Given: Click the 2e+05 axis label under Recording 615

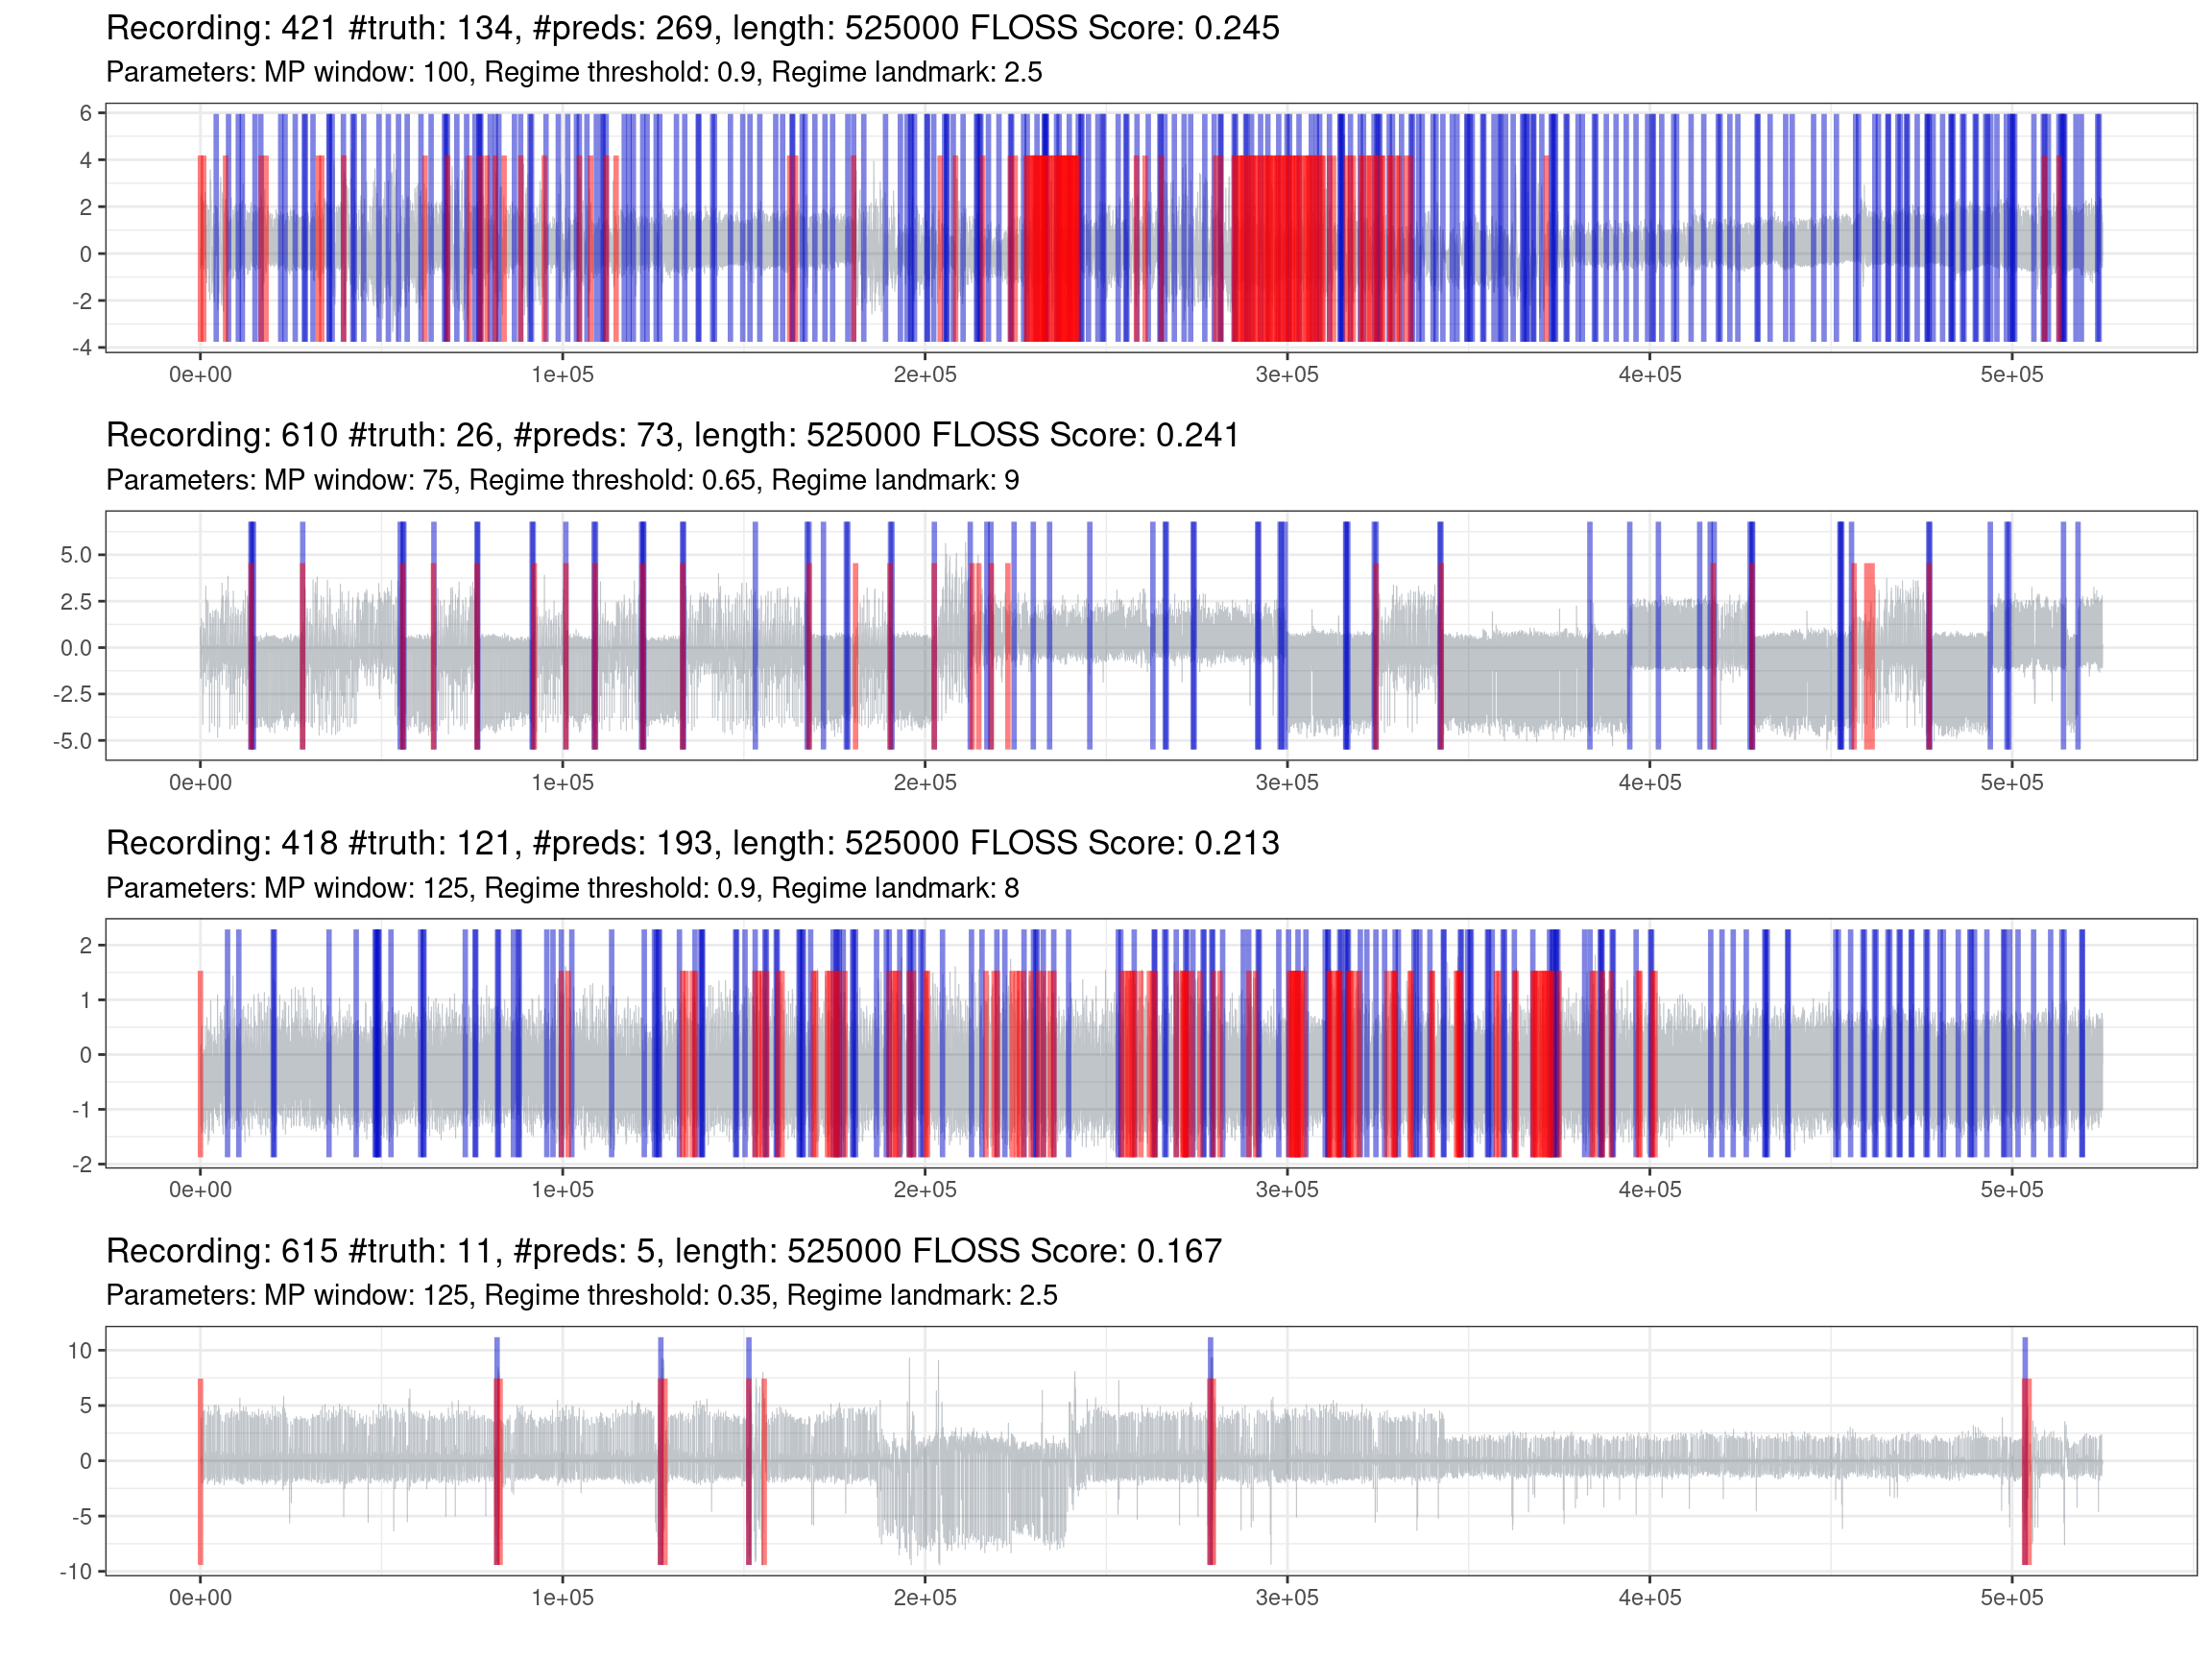Looking at the screenshot, I should (x=925, y=1598).
